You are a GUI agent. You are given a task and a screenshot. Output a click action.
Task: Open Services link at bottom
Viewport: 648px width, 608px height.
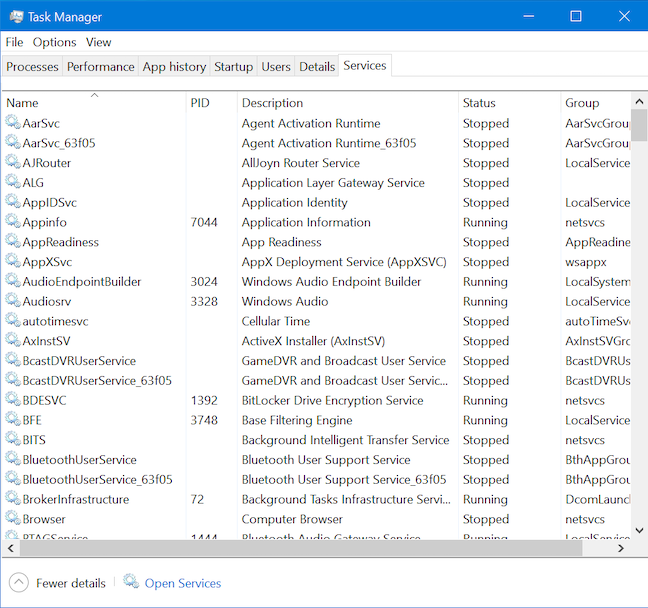(183, 583)
